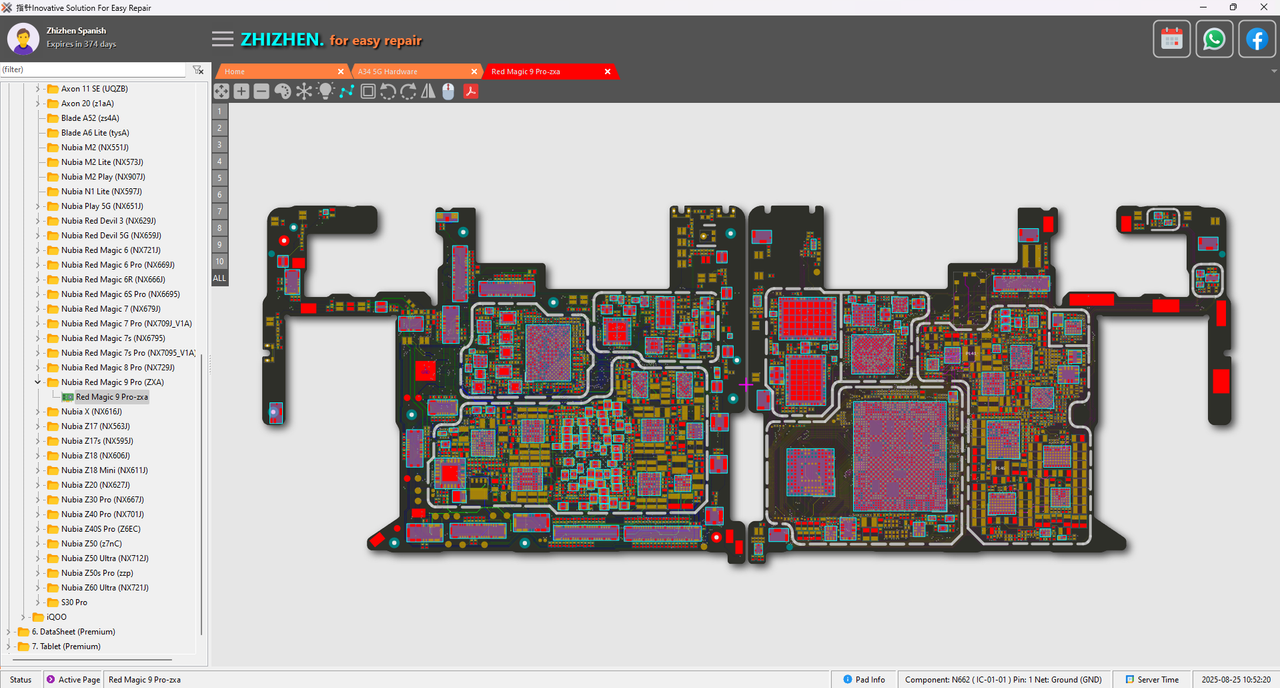Expand Axon 20 (z1aA) folder

[x=39, y=103]
